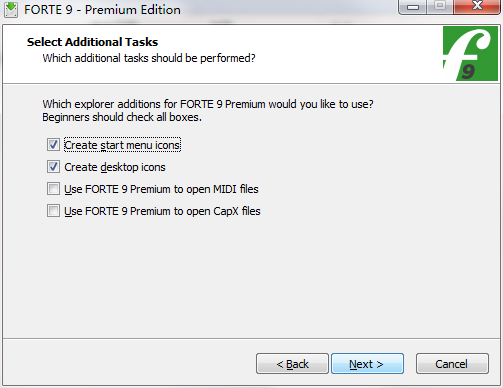Click the 'Select Additional Tasks' heading
Screen dimensions: 503x388
[92, 42]
